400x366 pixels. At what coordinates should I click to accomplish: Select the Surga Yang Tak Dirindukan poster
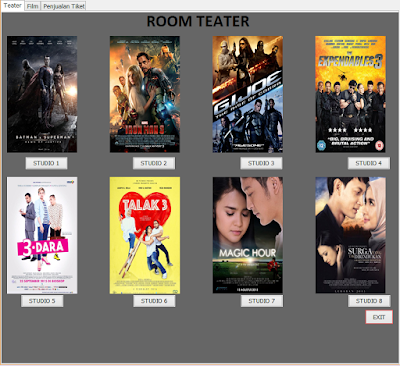coord(351,235)
